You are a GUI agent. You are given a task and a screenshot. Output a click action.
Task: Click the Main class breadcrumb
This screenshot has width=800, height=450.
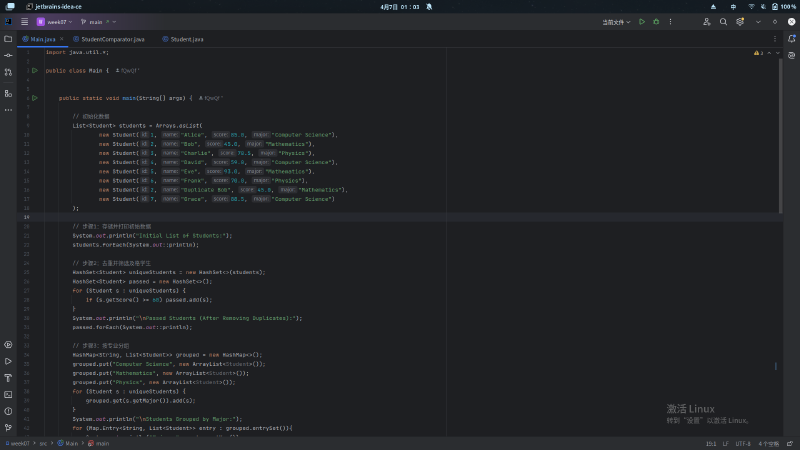(x=68, y=443)
